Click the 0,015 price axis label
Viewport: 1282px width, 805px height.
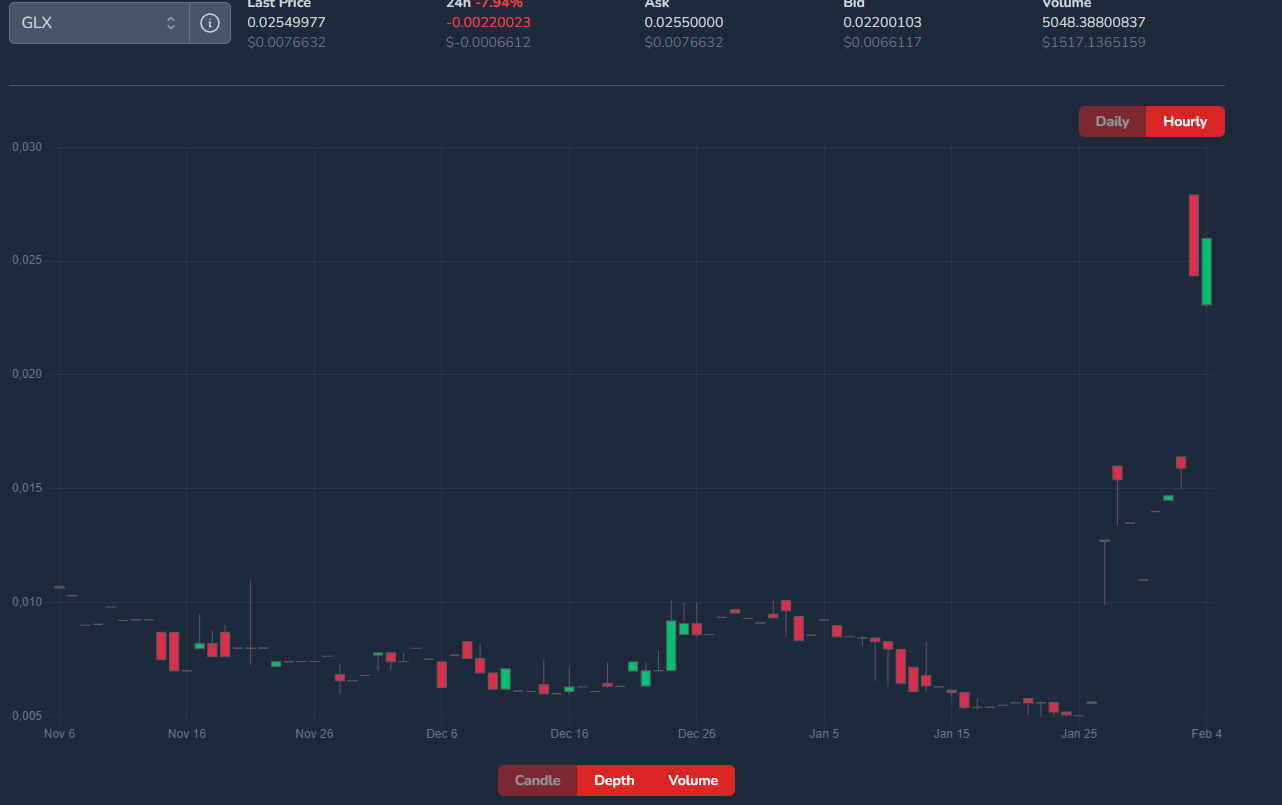point(27,488)
